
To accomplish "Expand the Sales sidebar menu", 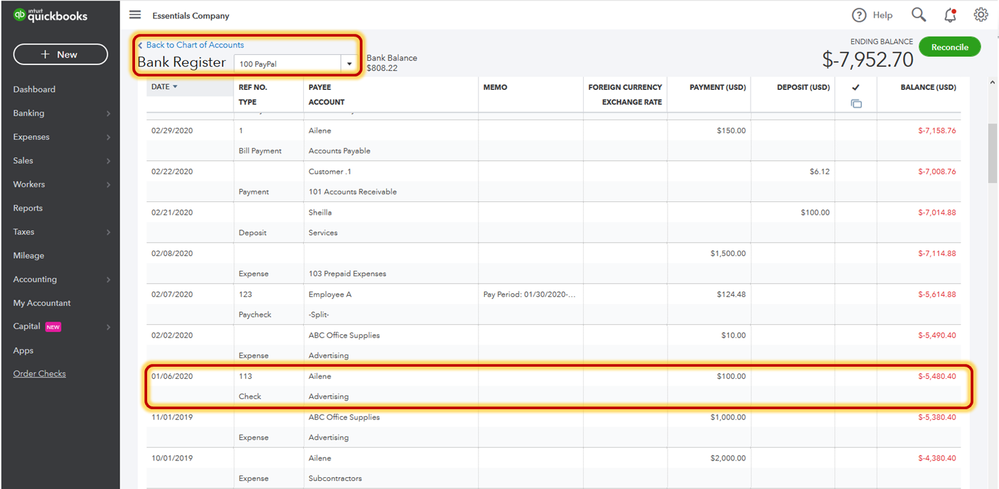I will coord(61,160).
